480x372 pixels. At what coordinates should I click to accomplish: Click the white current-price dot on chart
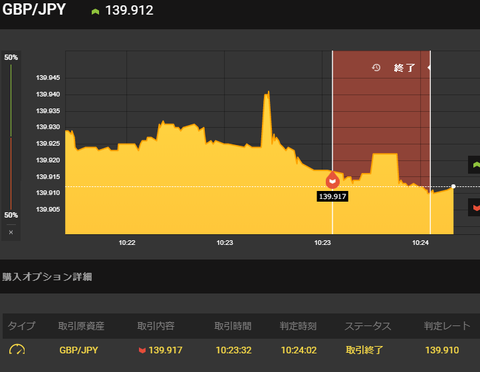click(x=454, y=186)
